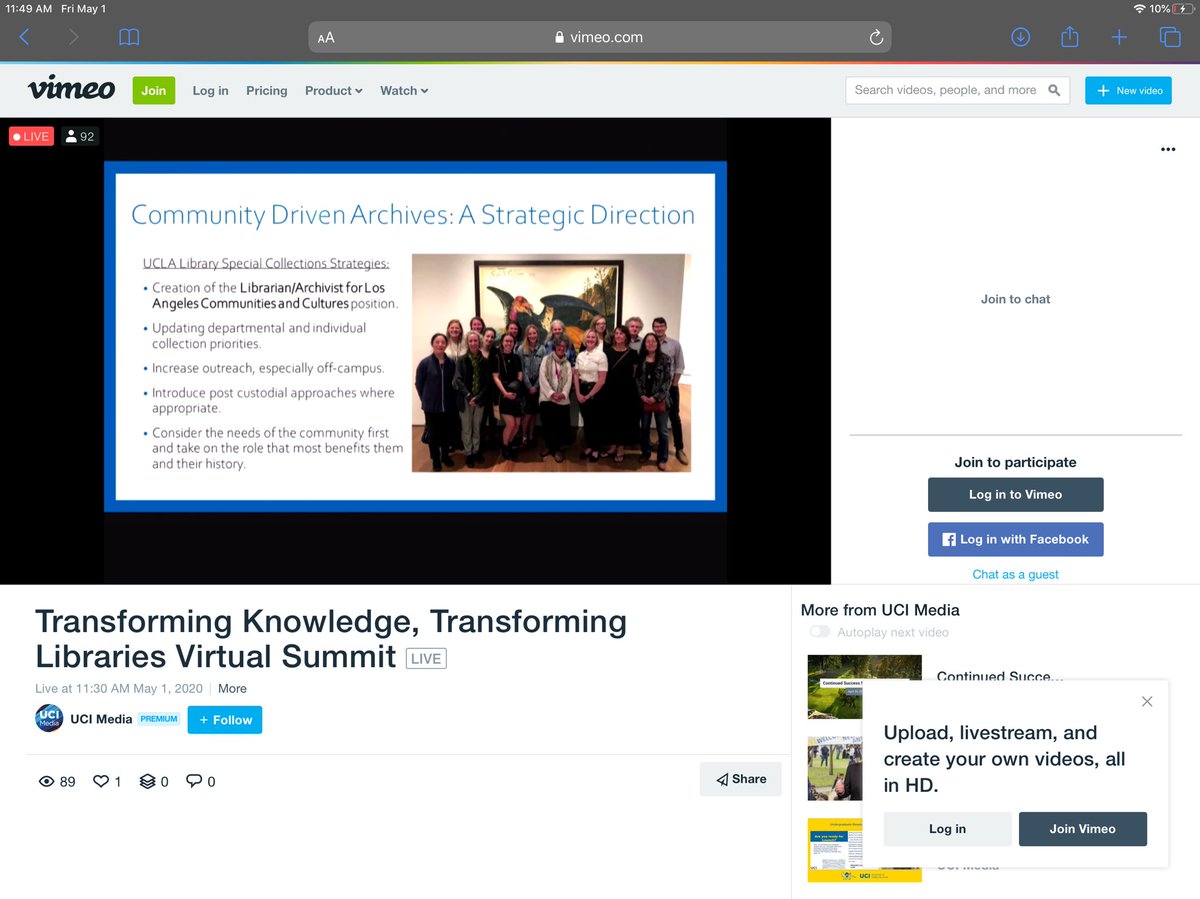
Task: Click Chat as a guest link
Action: [x=1015, y=574]
